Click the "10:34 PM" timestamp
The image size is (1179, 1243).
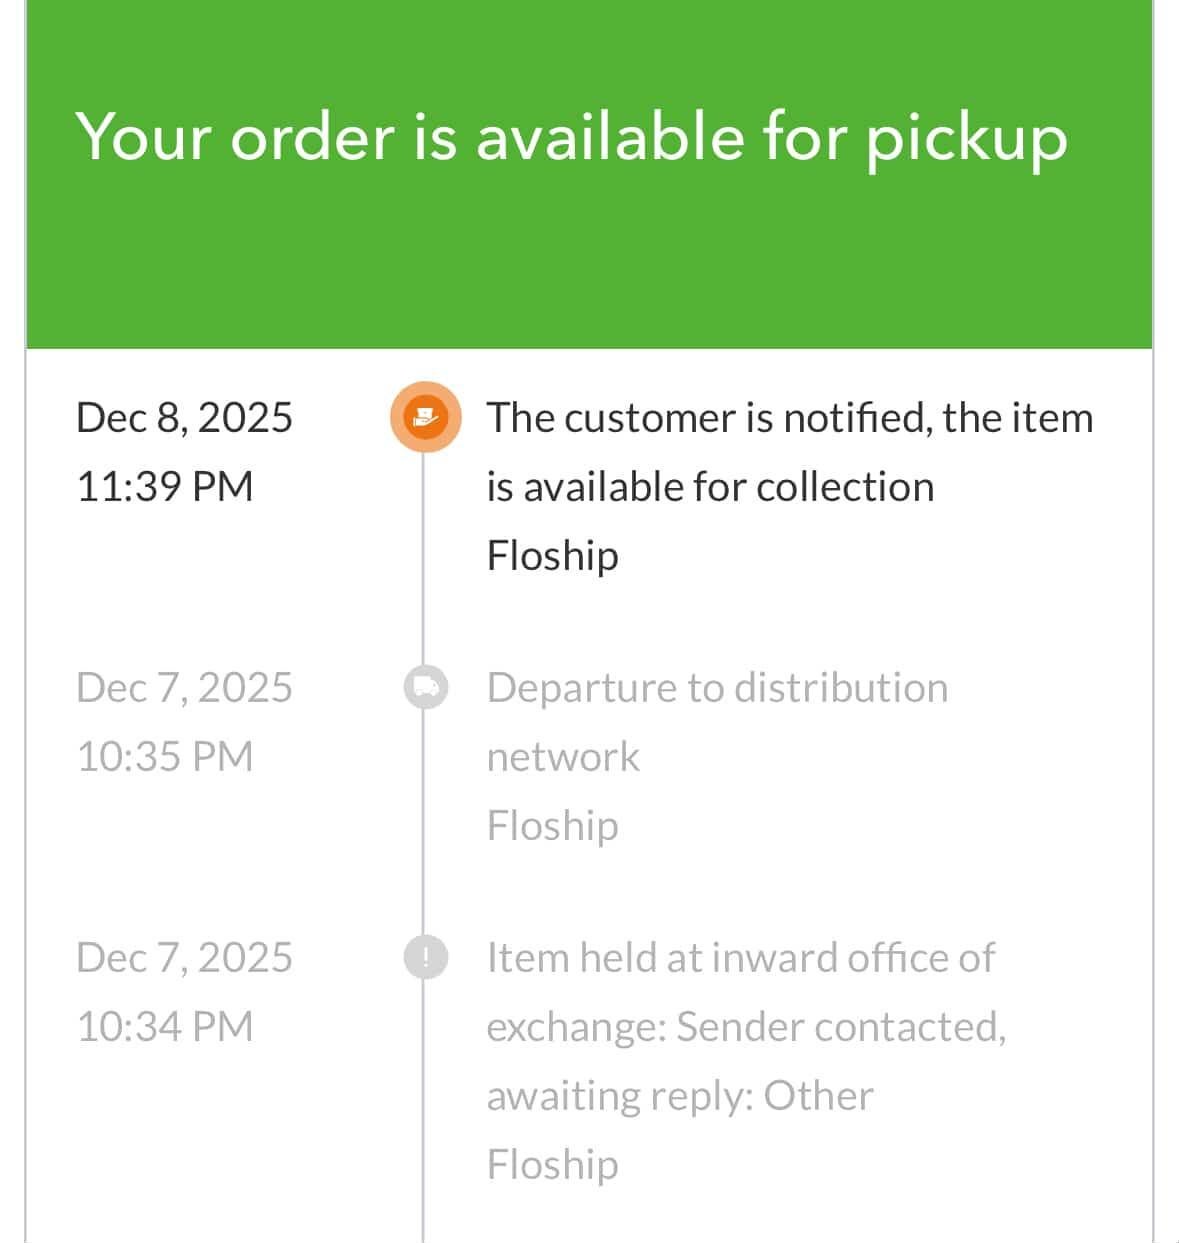coord(165,1026)
